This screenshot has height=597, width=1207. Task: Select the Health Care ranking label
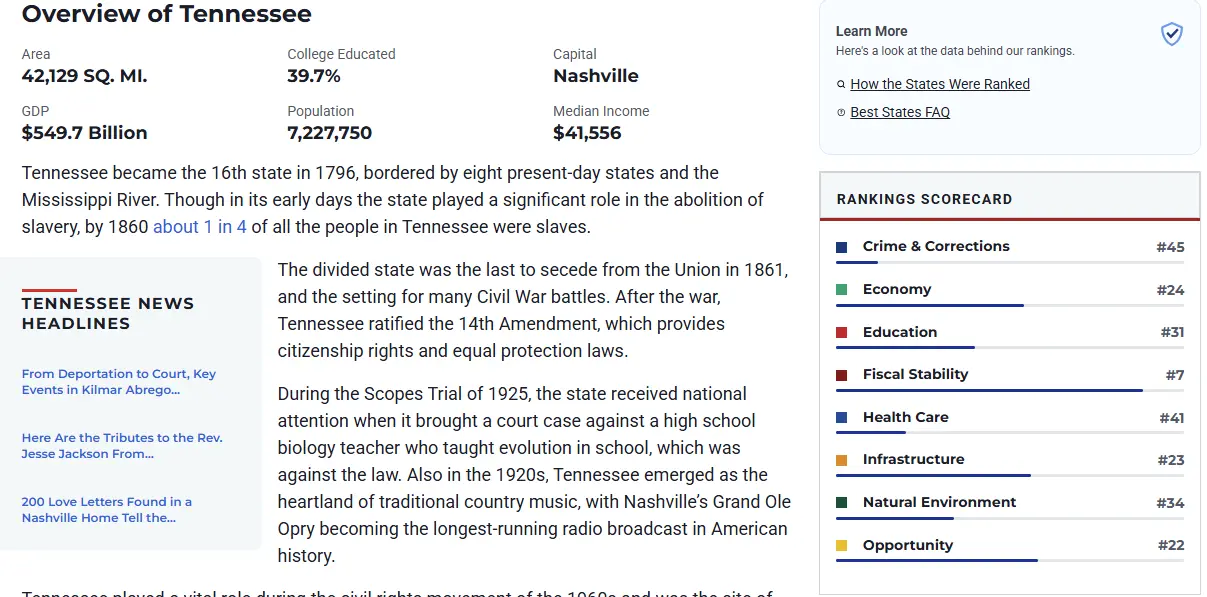tap(905, 417)
